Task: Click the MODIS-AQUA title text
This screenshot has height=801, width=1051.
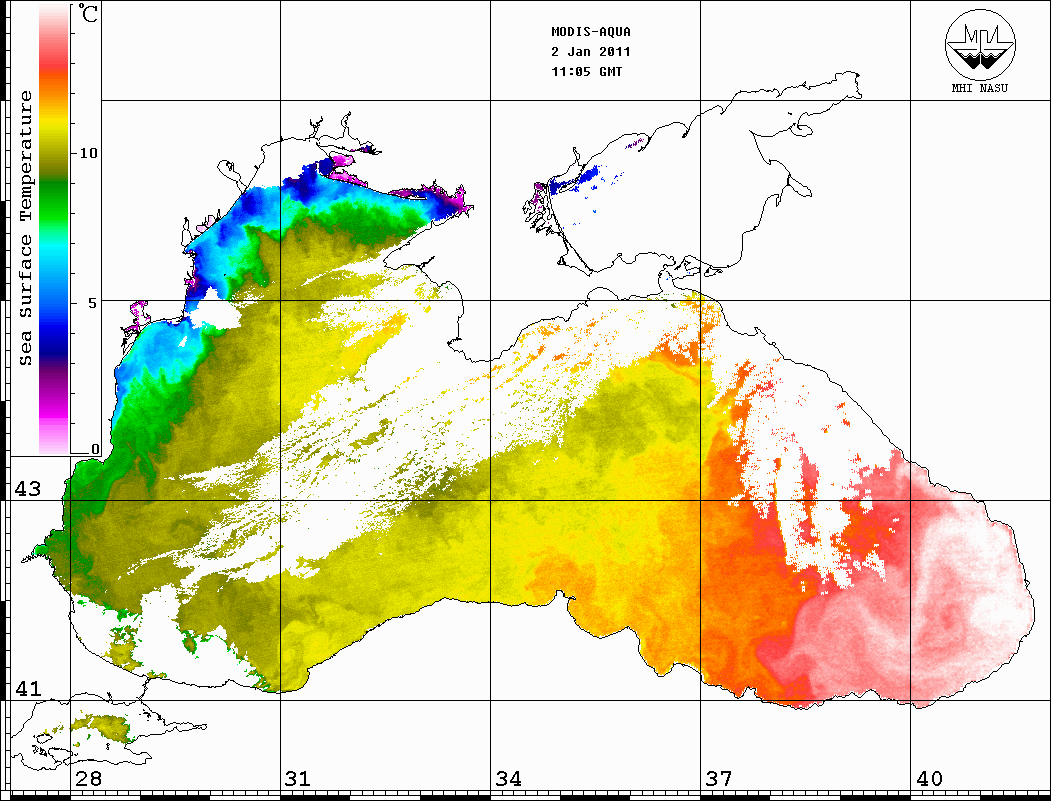Action: 591,32
